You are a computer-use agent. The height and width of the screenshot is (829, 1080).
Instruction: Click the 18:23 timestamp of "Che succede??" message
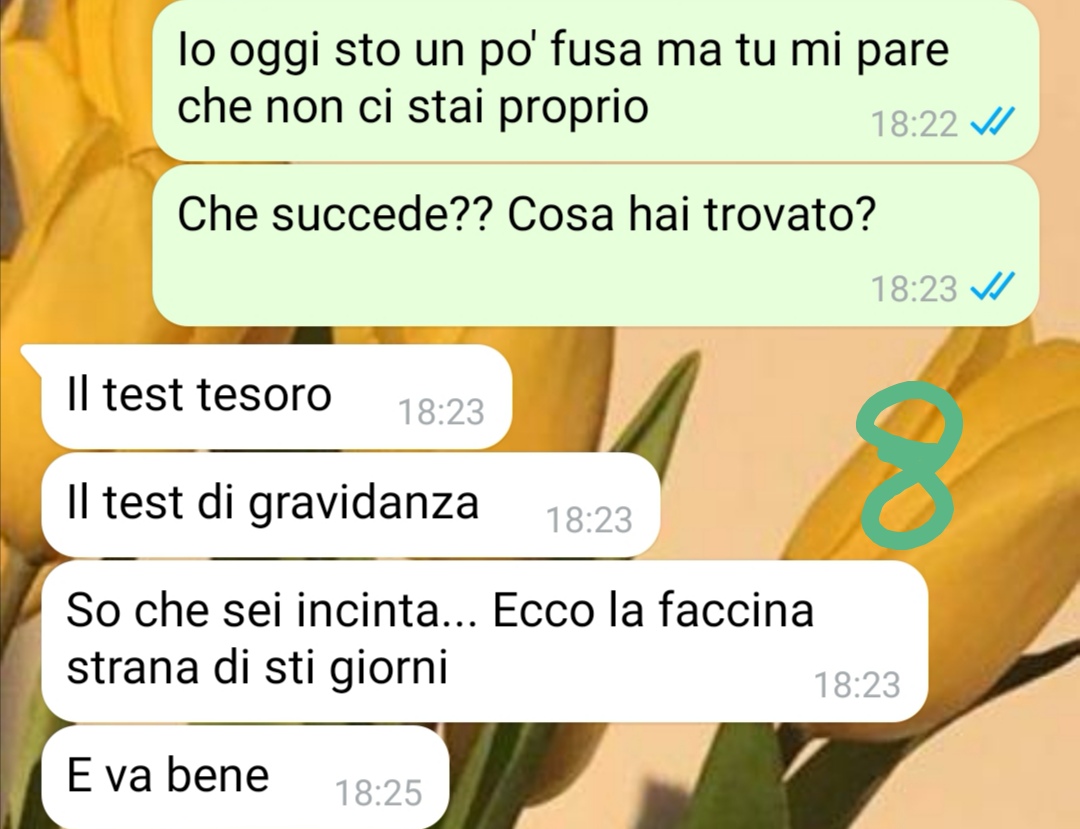pos(914,288)
